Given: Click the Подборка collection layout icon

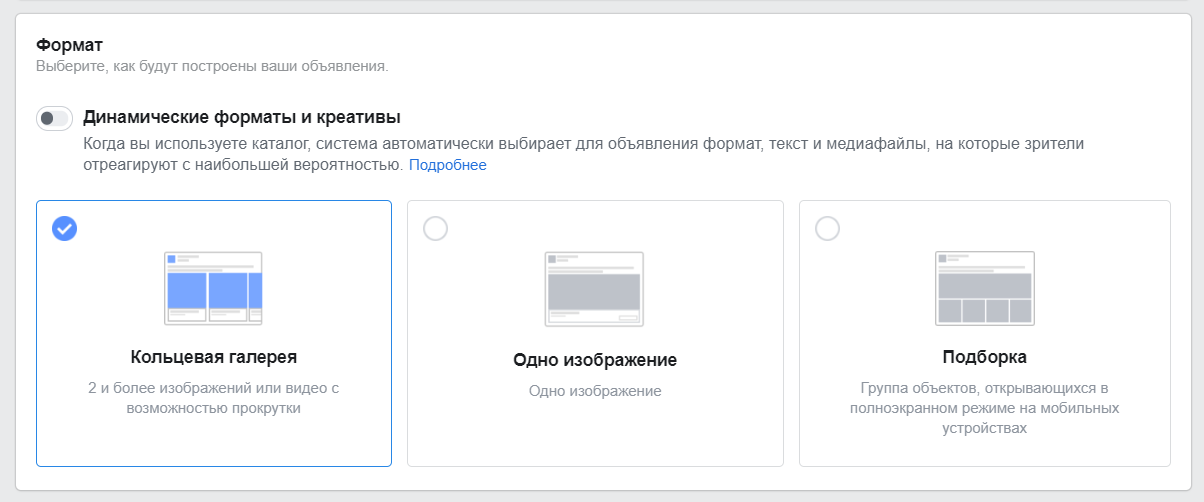Looking at the screenshot, I should pos(984,288).
